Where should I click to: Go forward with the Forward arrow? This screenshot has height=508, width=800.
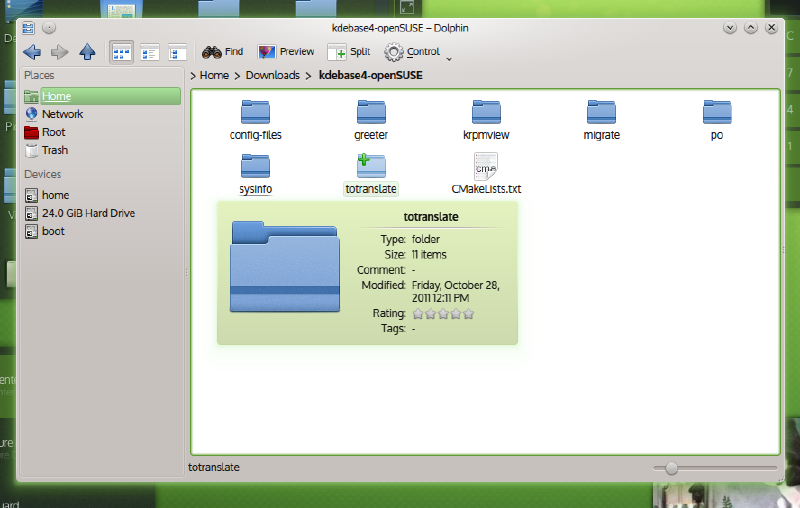60,52
